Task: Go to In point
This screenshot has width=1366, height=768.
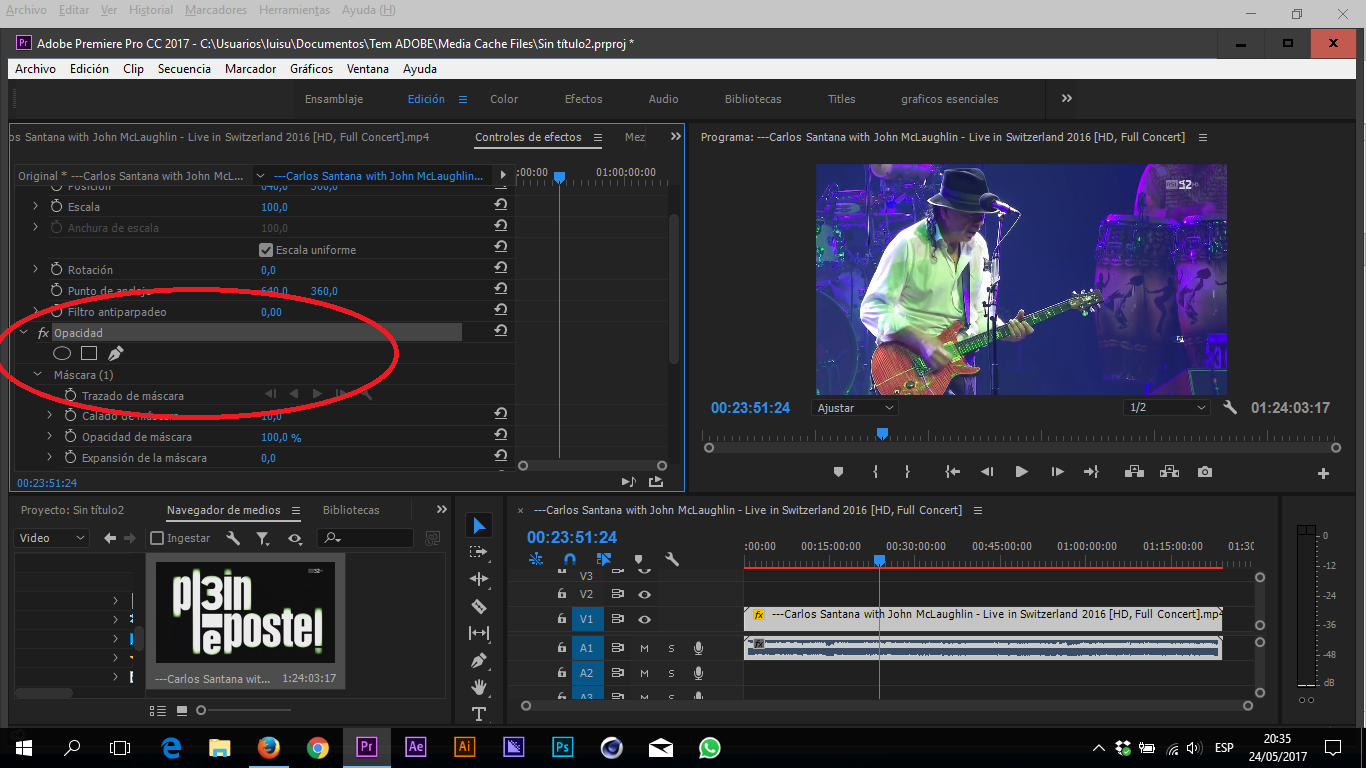Action: click(x=952, y=472)
